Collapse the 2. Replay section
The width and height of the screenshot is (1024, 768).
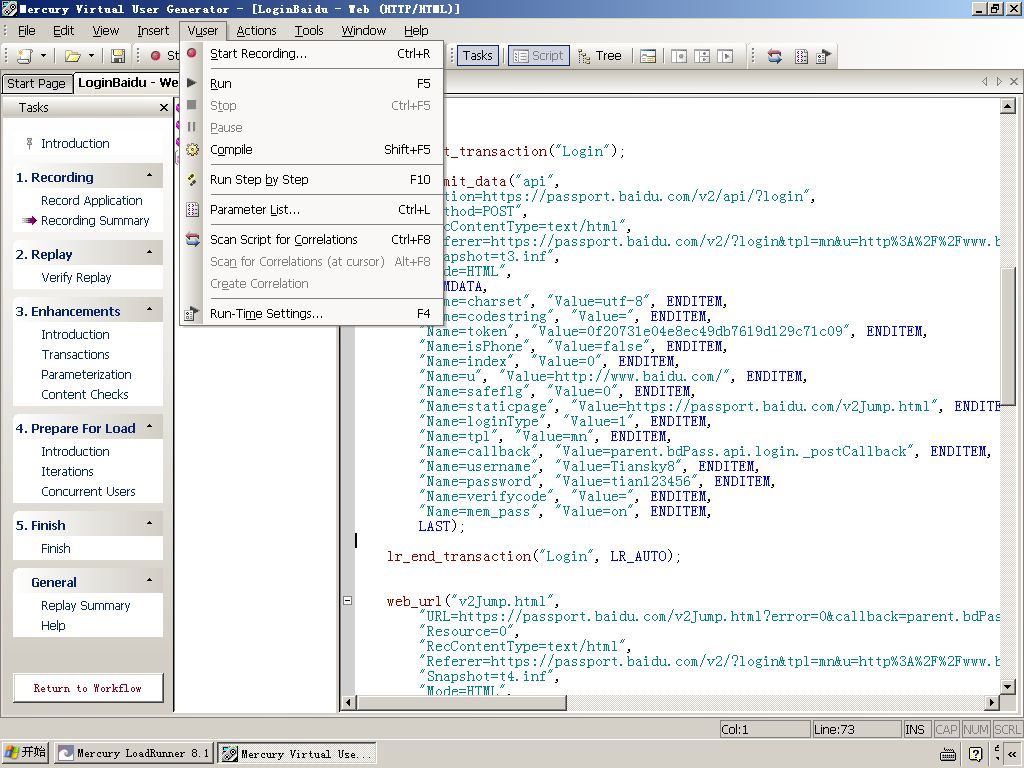click(x=150, y=253)
